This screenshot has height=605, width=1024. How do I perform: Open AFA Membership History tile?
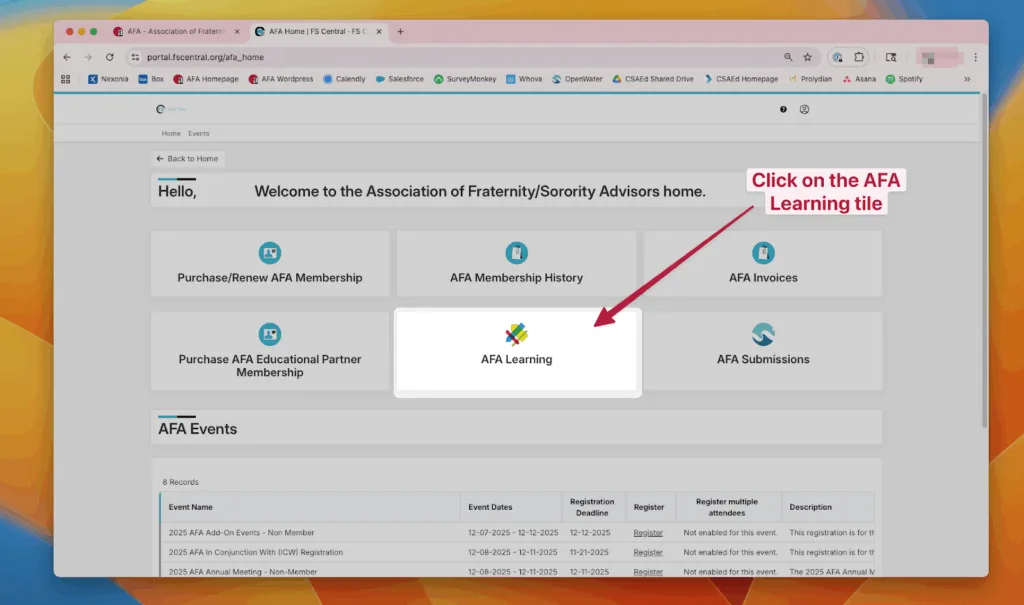(x=516, y=263)
